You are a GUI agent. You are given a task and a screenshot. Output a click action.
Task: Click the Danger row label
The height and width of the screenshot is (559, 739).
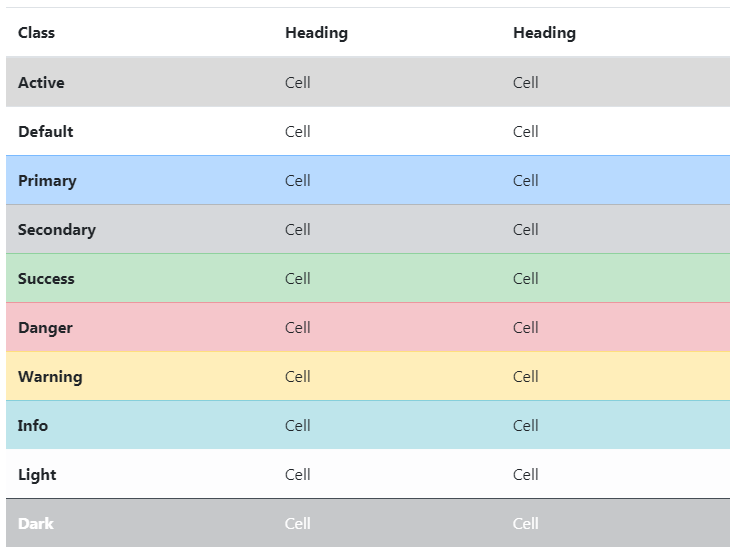pyautogui.click(x=45, y=328)
